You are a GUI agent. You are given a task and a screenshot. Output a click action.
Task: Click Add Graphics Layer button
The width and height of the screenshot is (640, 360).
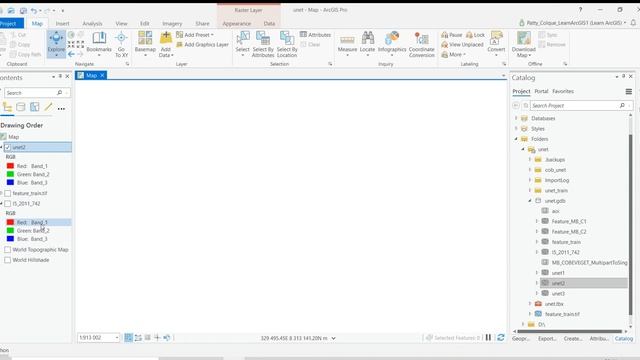[x=202, y=44]
